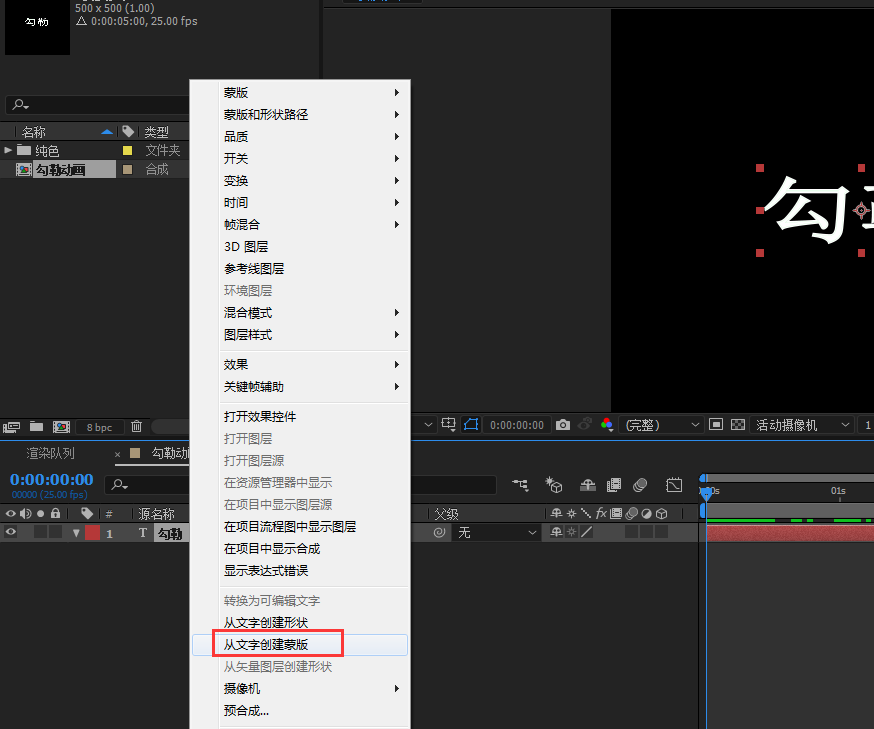Viewport: 874px width, 729px height.
Task: Click the lock column header icon
Action: pyautogui.click(x=55, y=513)
